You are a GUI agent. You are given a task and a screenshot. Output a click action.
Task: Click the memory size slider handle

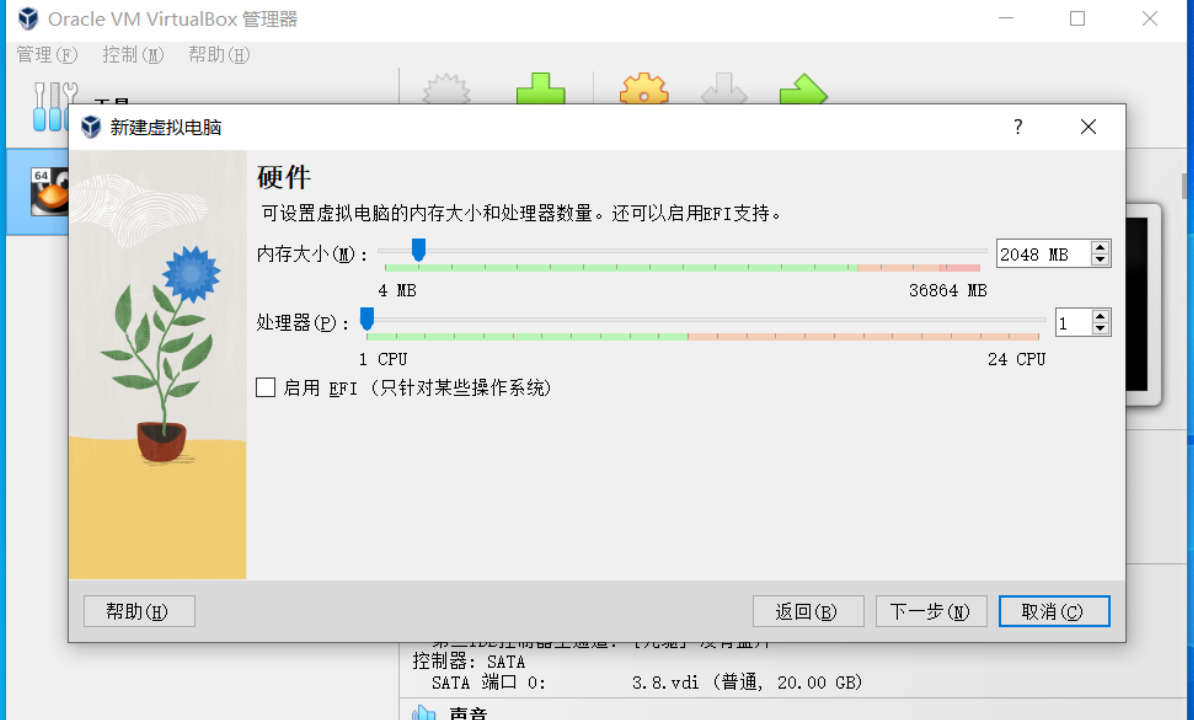(418, 250)
